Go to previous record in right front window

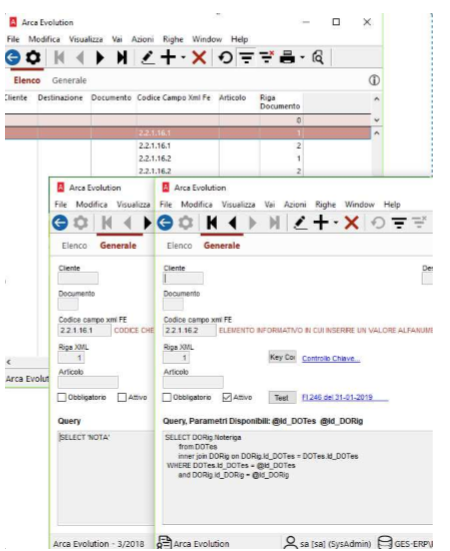233,222
